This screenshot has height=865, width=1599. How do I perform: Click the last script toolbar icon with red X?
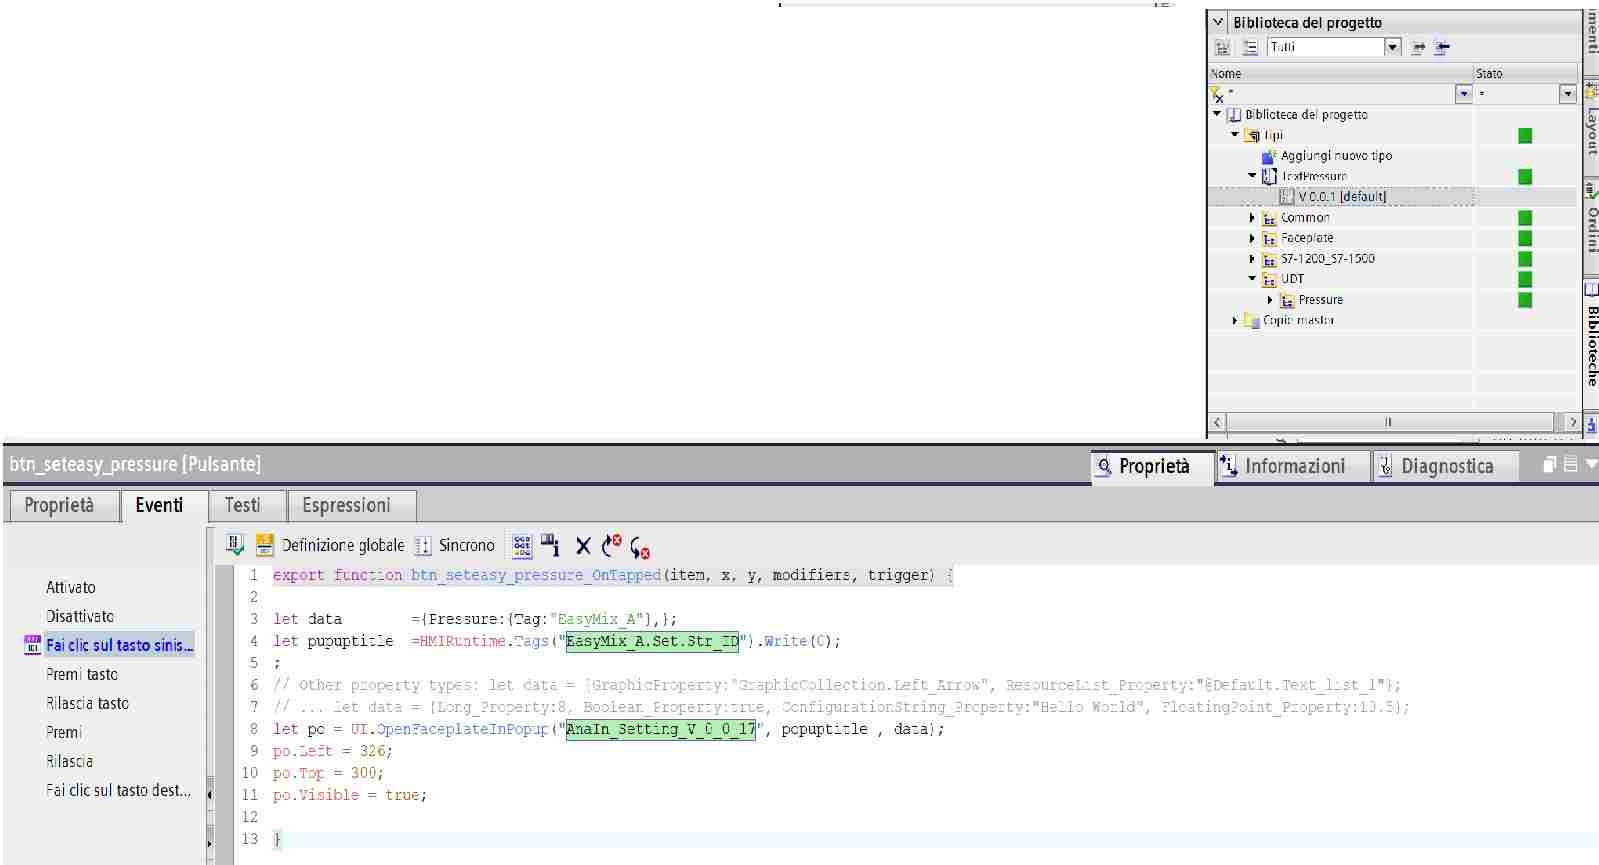coord(640,547)
